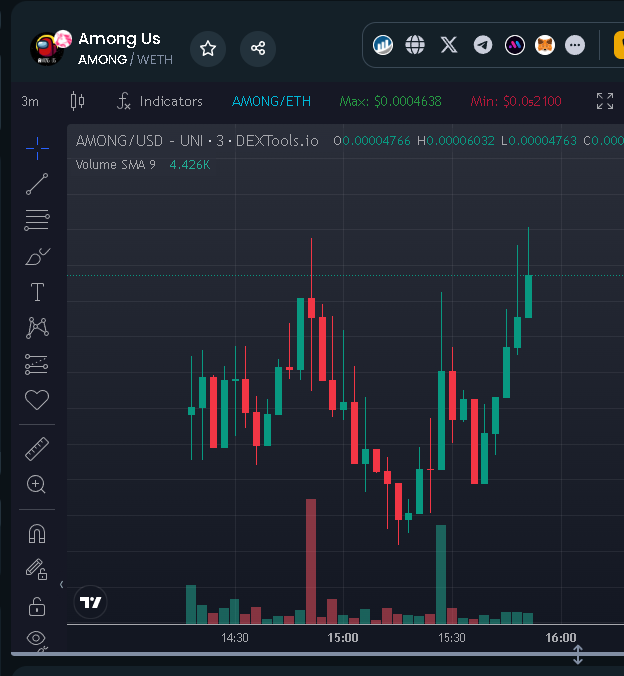Image resolution: width=624 pixels, height=676 pixels.
Task: Open the Indicators menu
Action: point(160,101)
